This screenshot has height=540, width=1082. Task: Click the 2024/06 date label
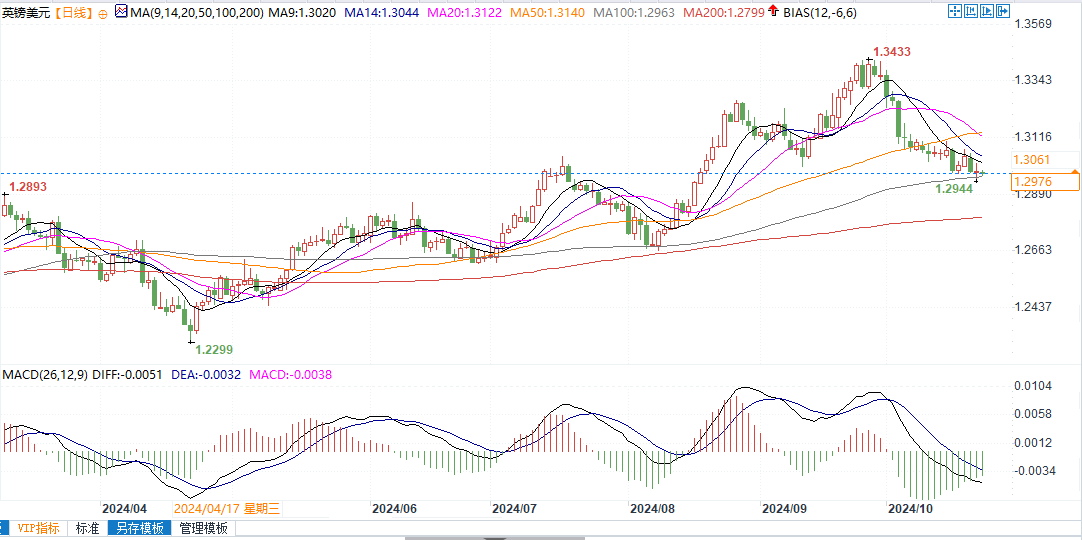click(394, 509)
